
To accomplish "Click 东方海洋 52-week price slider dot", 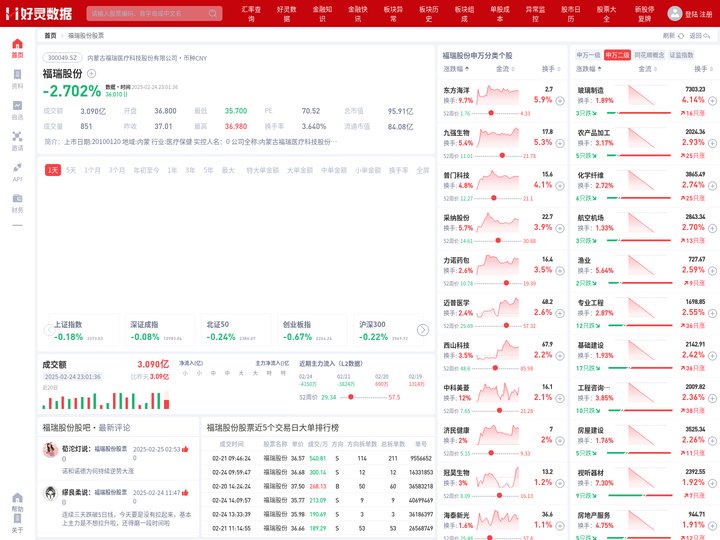I will [x=491, y=113].
